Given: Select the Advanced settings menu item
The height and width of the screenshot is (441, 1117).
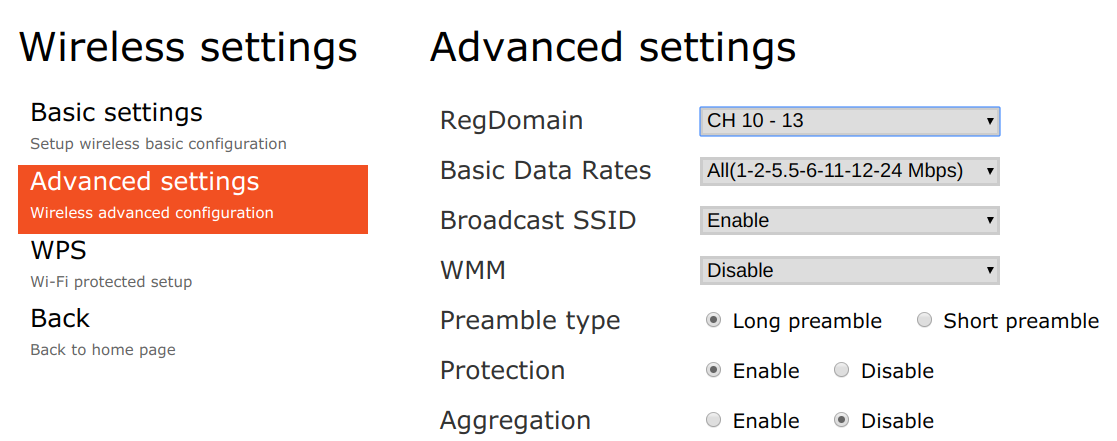Looking at the screenshot, I should tap(192, 199).
